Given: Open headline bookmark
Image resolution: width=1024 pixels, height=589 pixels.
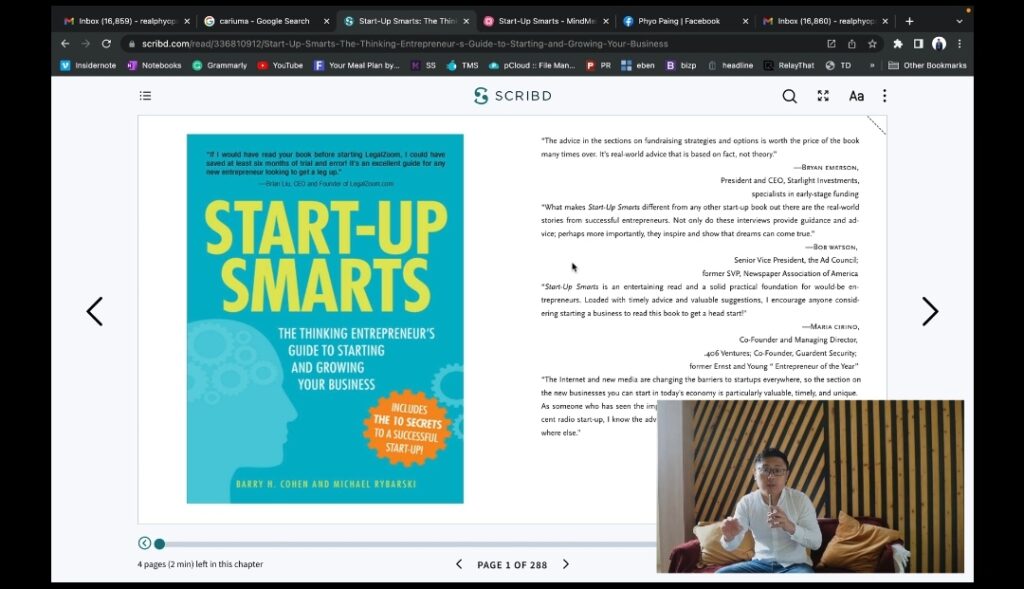Looking at the screenshot, I should 730,65.
